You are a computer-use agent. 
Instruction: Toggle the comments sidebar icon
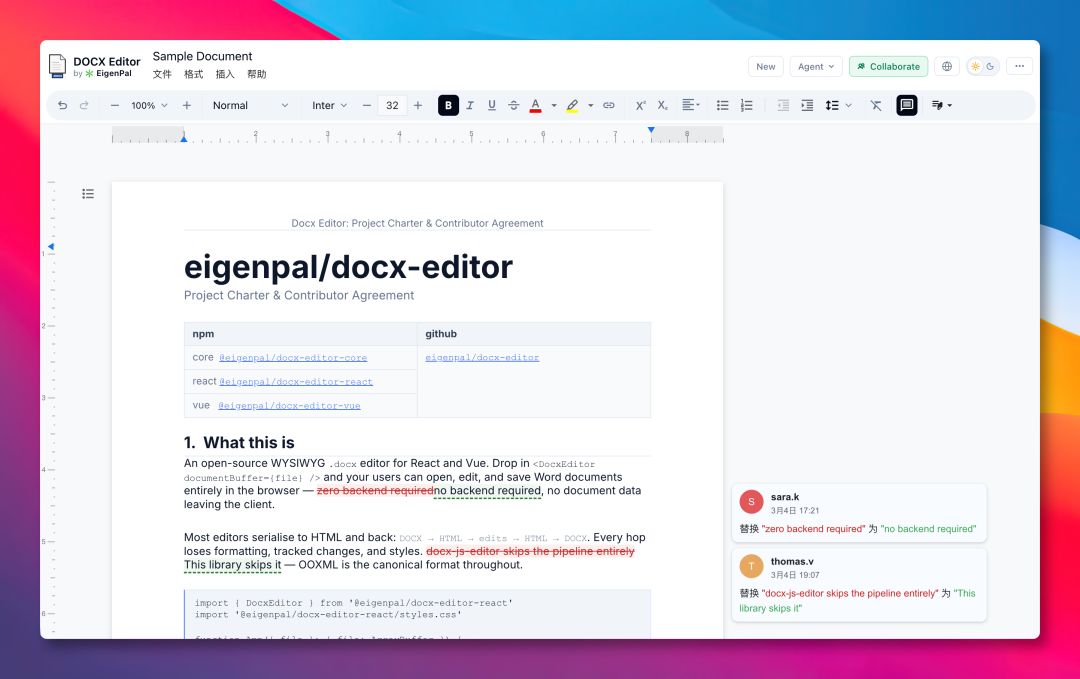[x=907, y=105]
